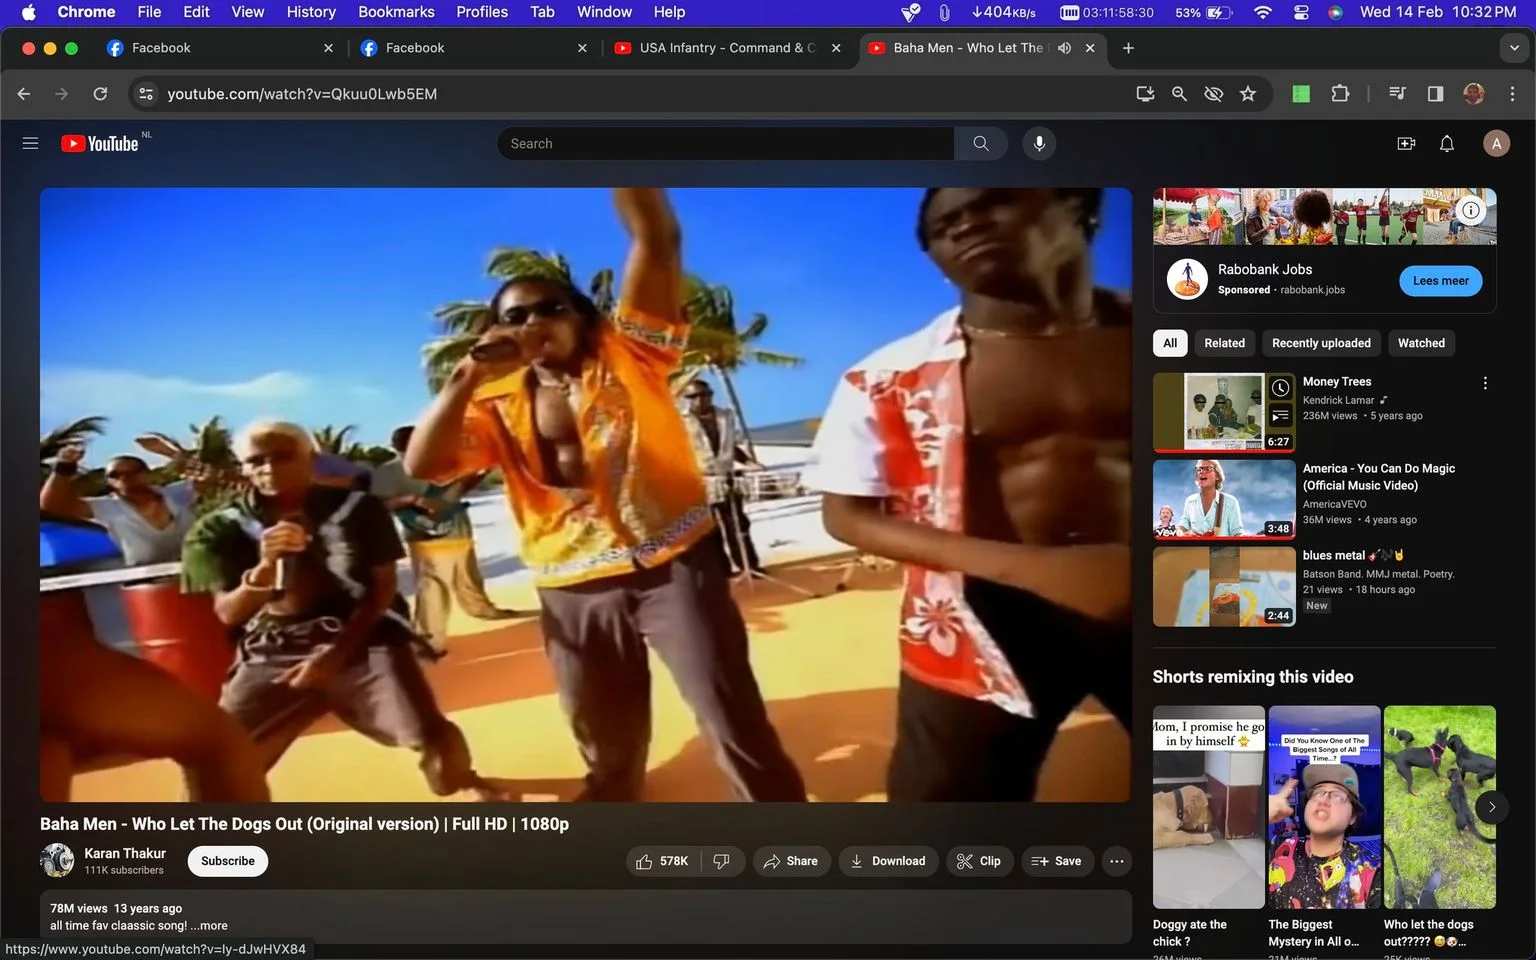Open 'Who let the dogs out' Short

tap(1440, 807)
